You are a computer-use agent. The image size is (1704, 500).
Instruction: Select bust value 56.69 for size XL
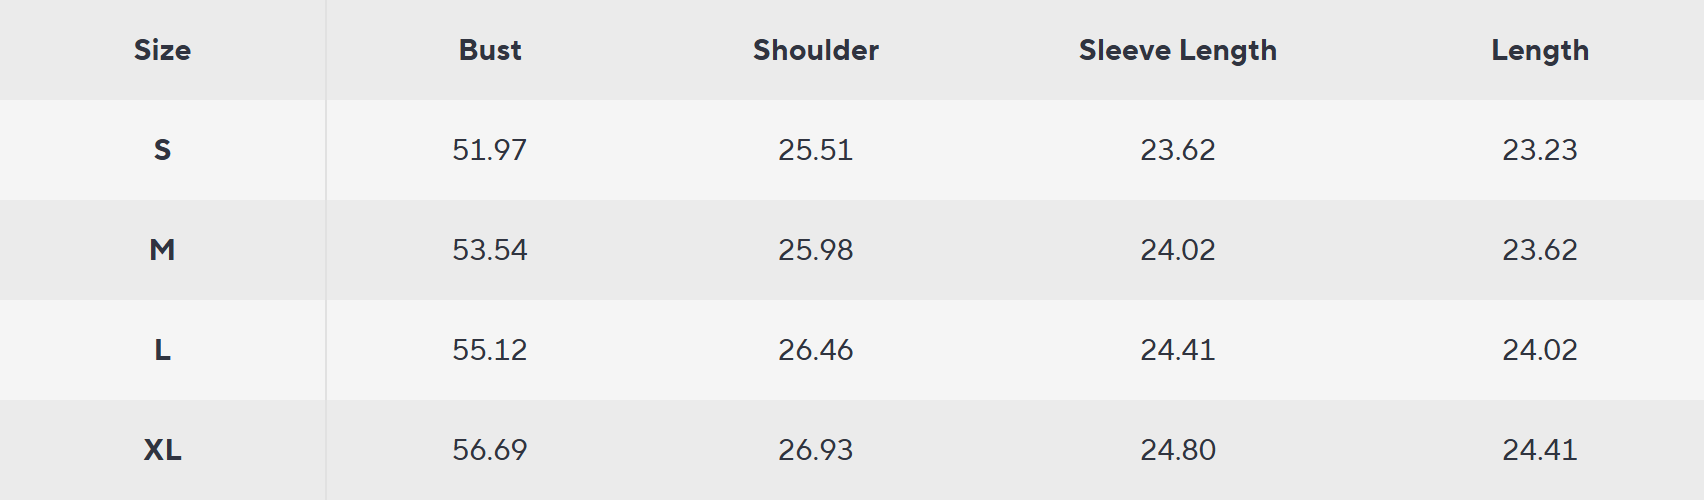pyautogui.click(x=490, y=450)
